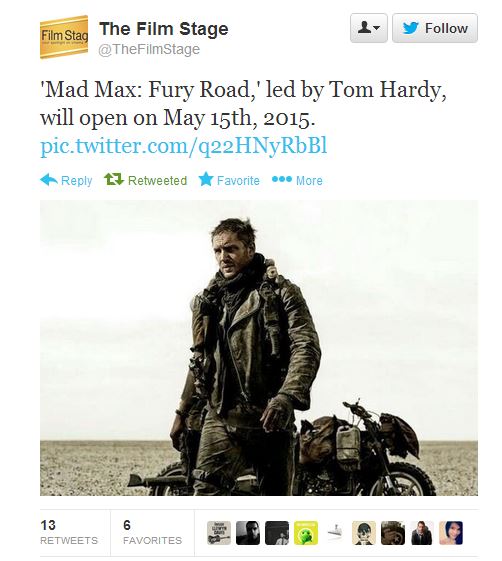Reply to this tweet

coord(66,180)
